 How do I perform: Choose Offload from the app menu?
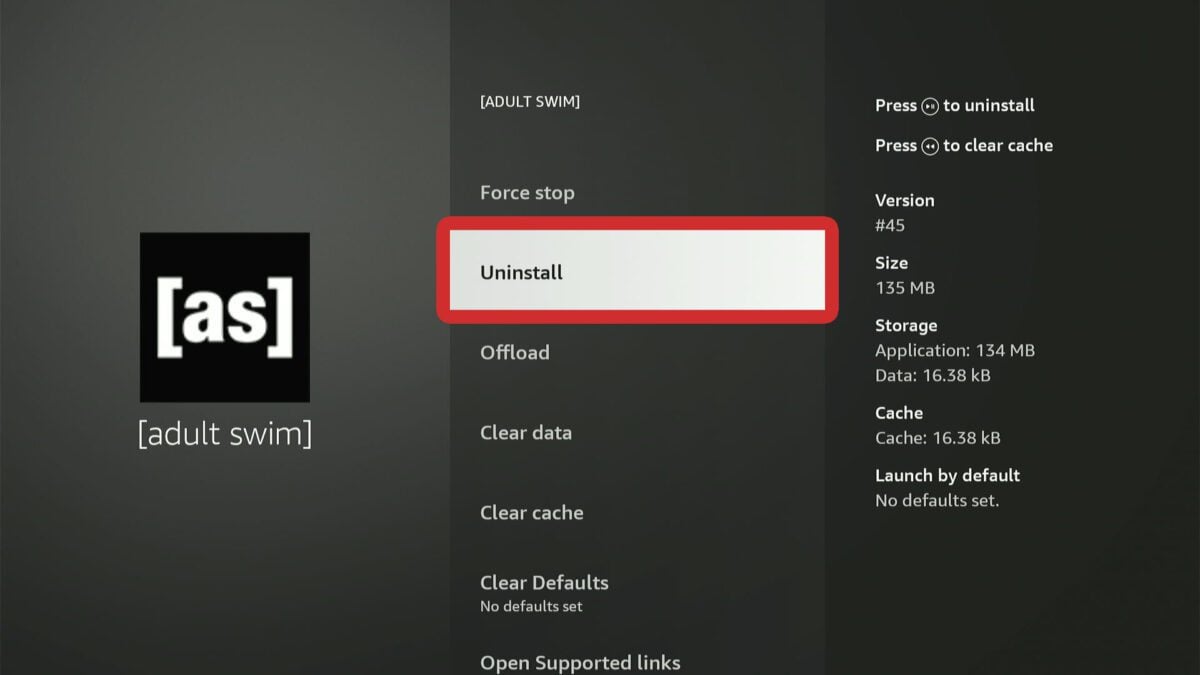(x=514, y=353)
